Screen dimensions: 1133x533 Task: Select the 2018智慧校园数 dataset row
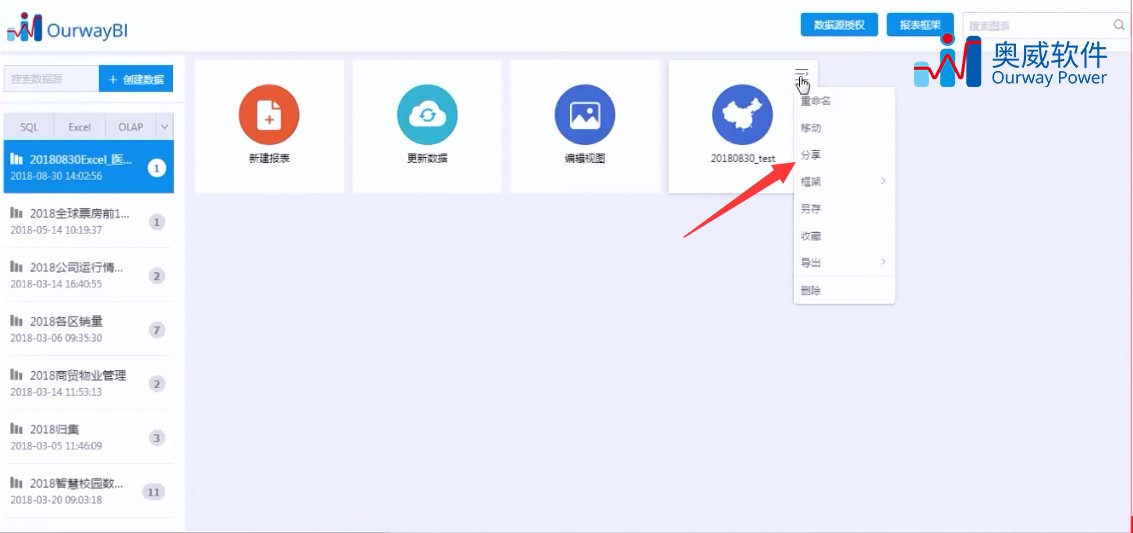pos(88,490)
